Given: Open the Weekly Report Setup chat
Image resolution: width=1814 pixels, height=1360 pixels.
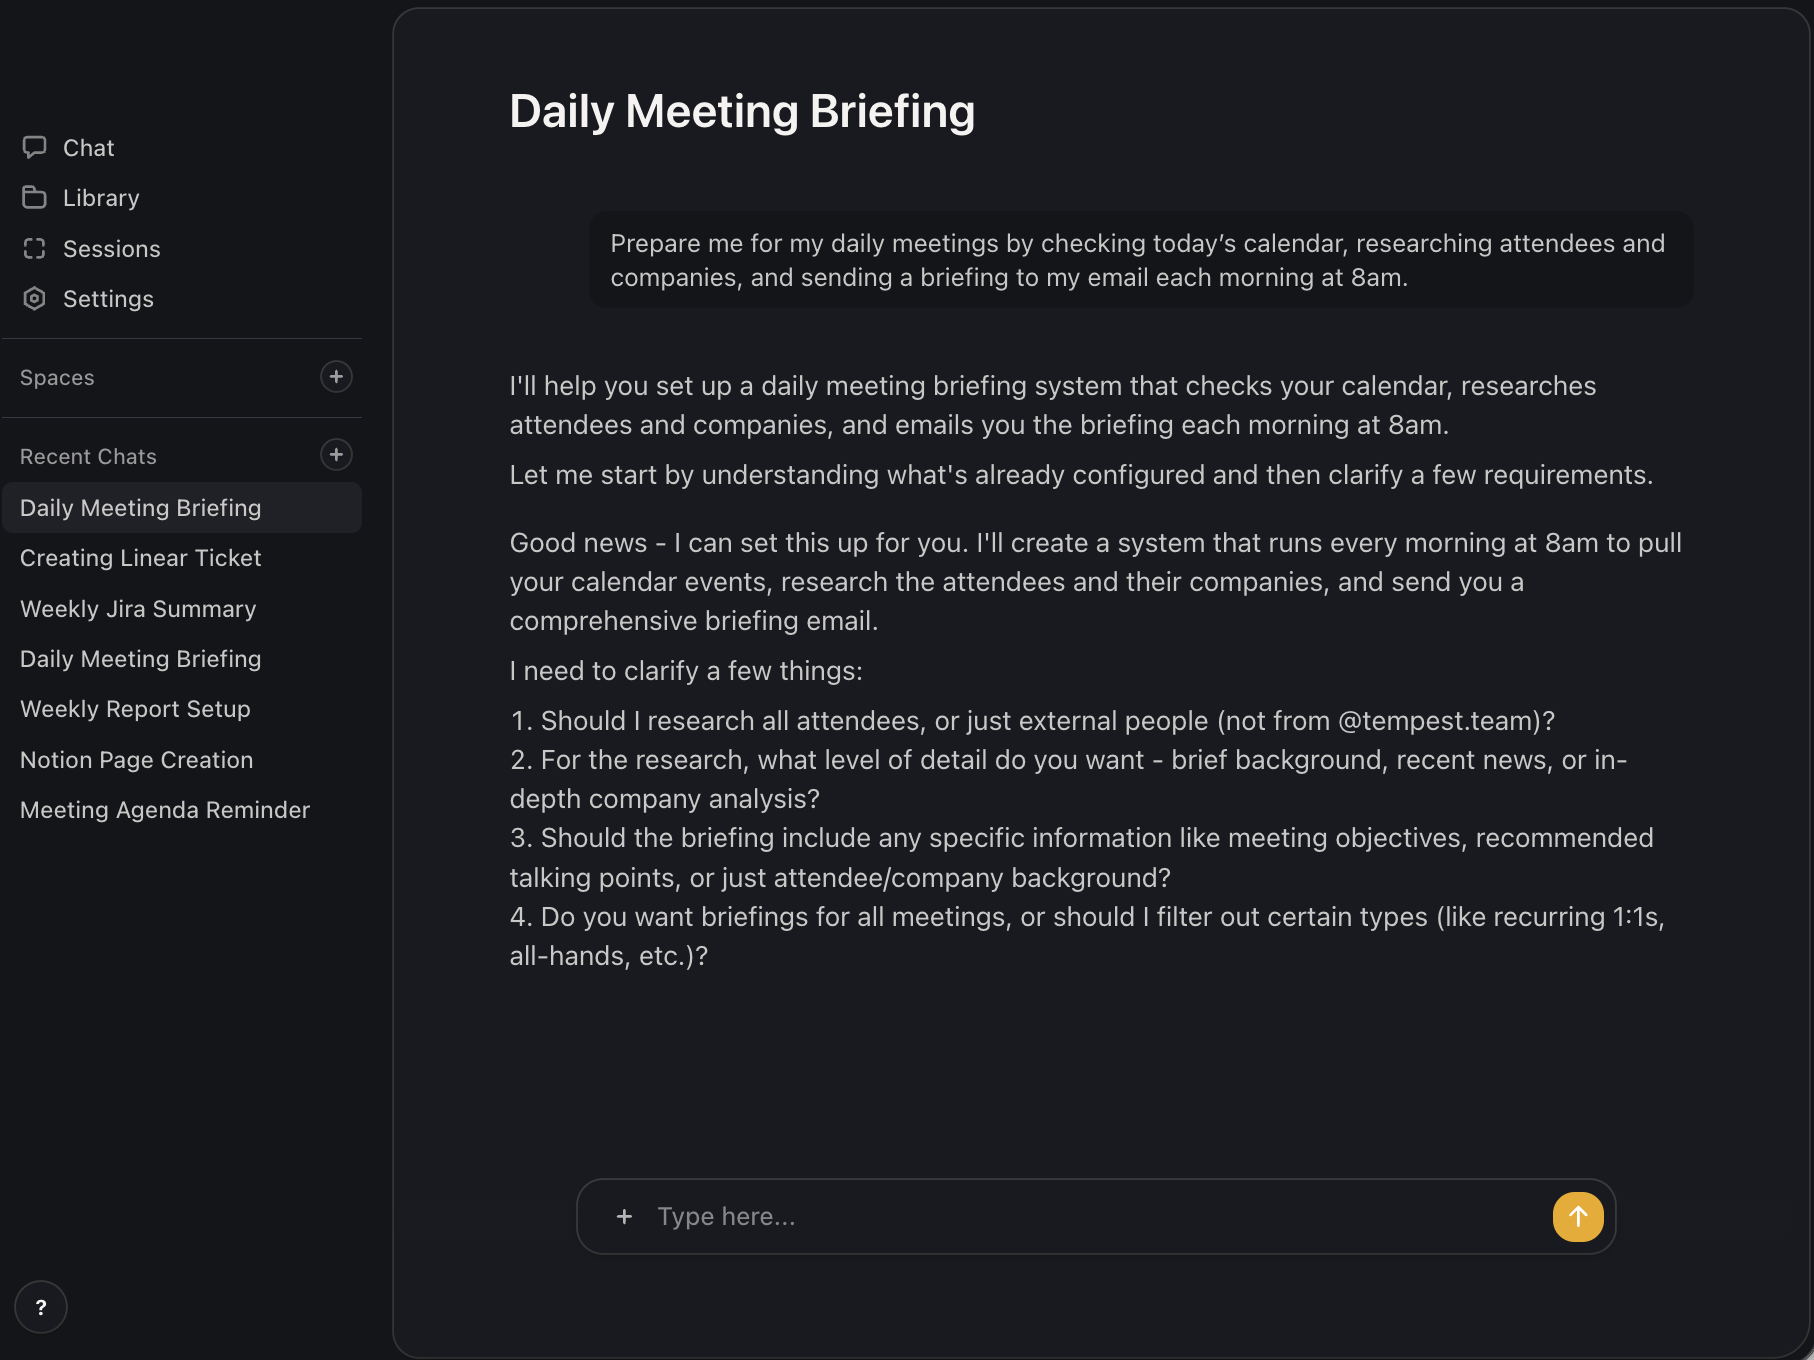Looking at the screenshot, I should (135, 709).
